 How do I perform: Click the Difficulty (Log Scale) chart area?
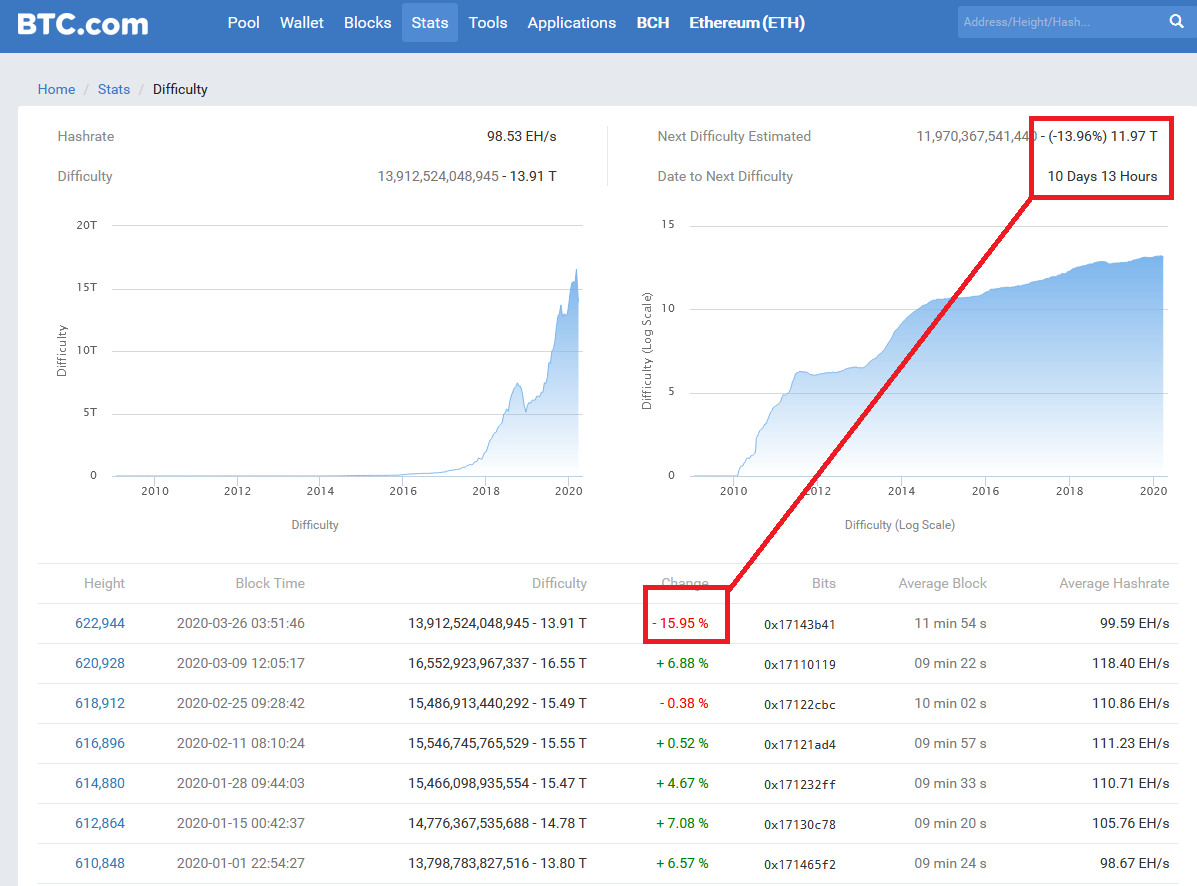[x=928, y=351]
